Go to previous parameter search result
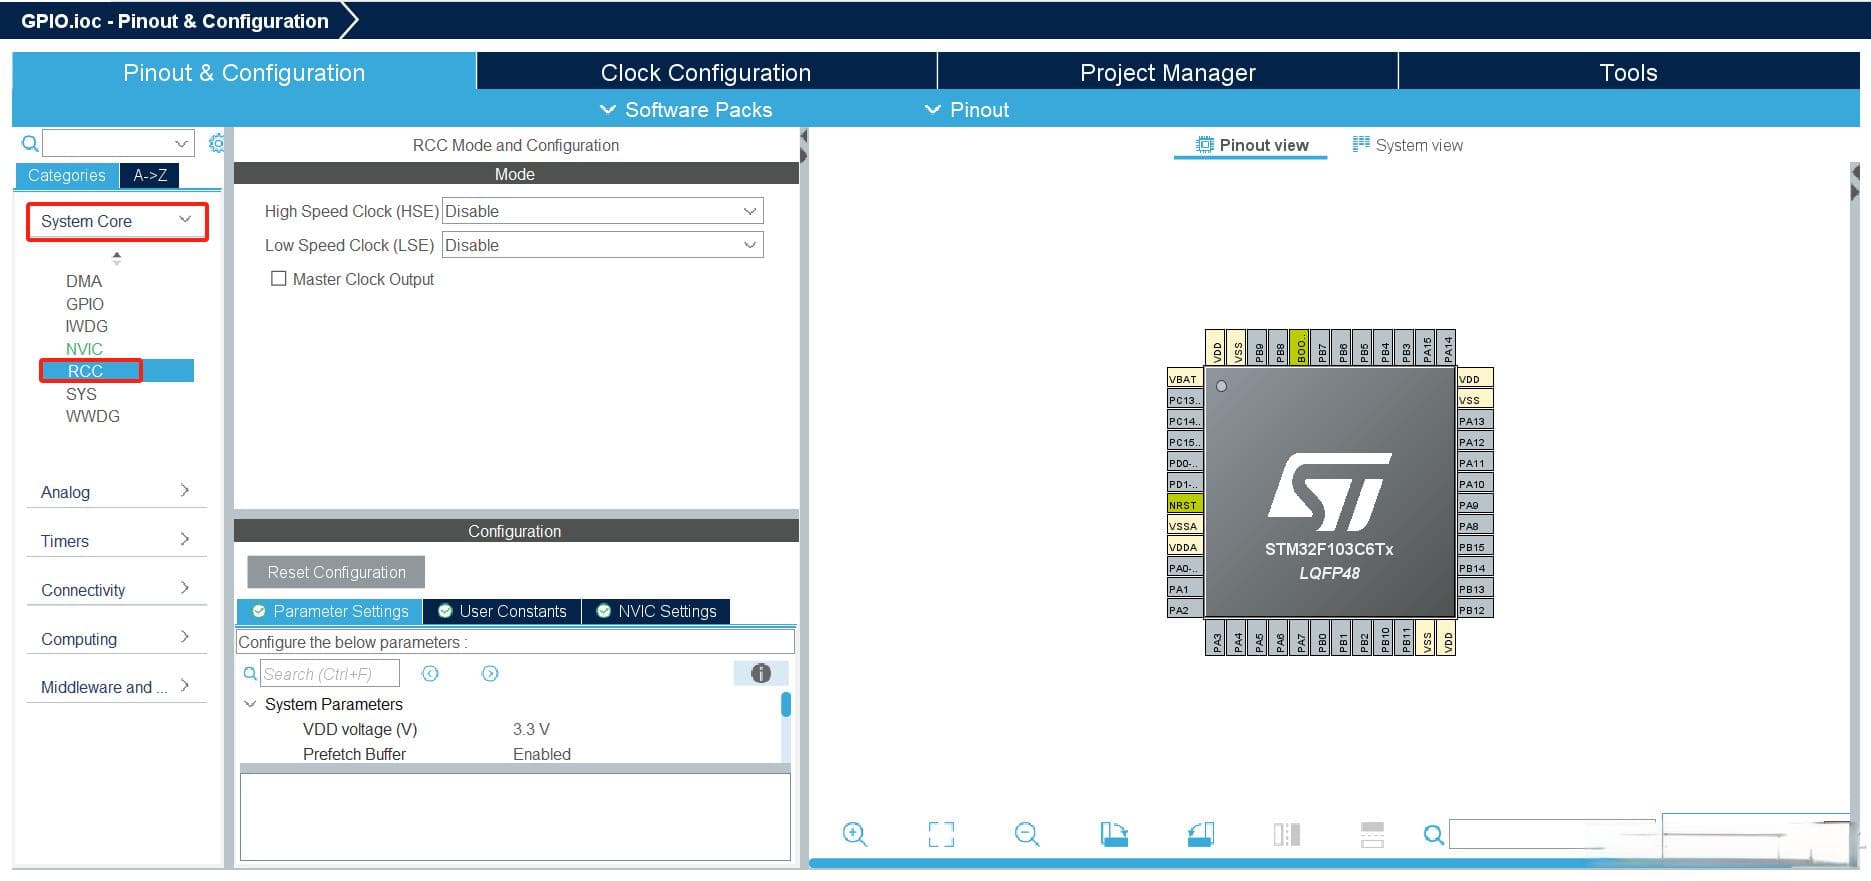The height and width of the screenshot is (881, 1871). [x=430, y=673]
